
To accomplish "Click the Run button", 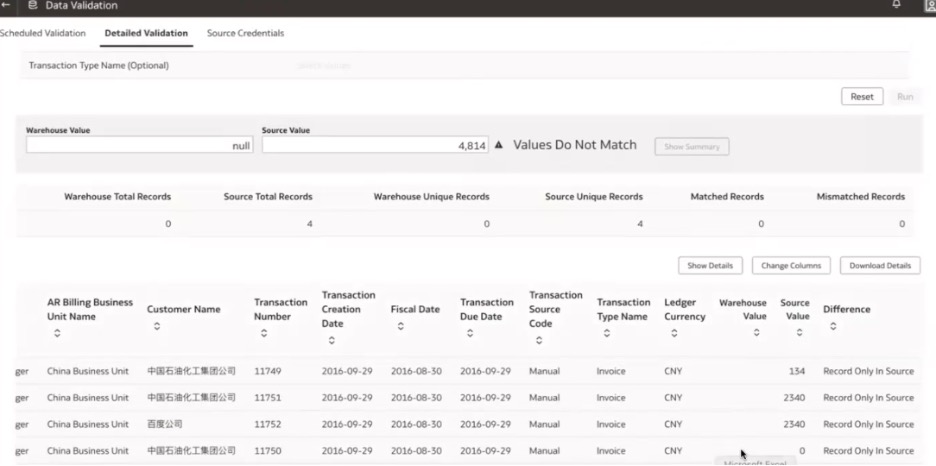I will pyautogui.click(x=905, y=97).
